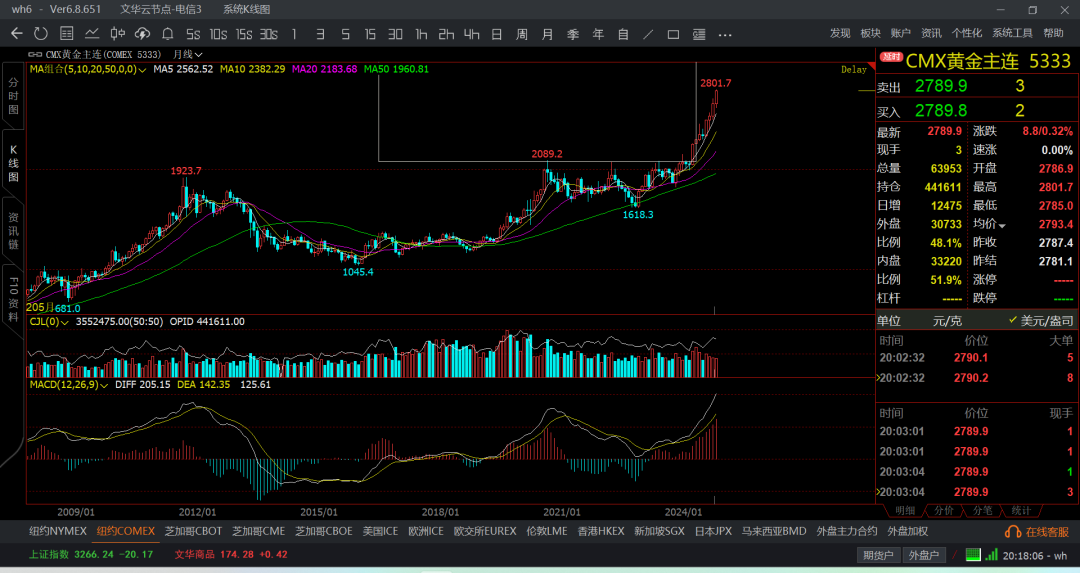
Task: Switch to 芝加哥CBOT exchange tab
Action: click(x=194, y=531)
